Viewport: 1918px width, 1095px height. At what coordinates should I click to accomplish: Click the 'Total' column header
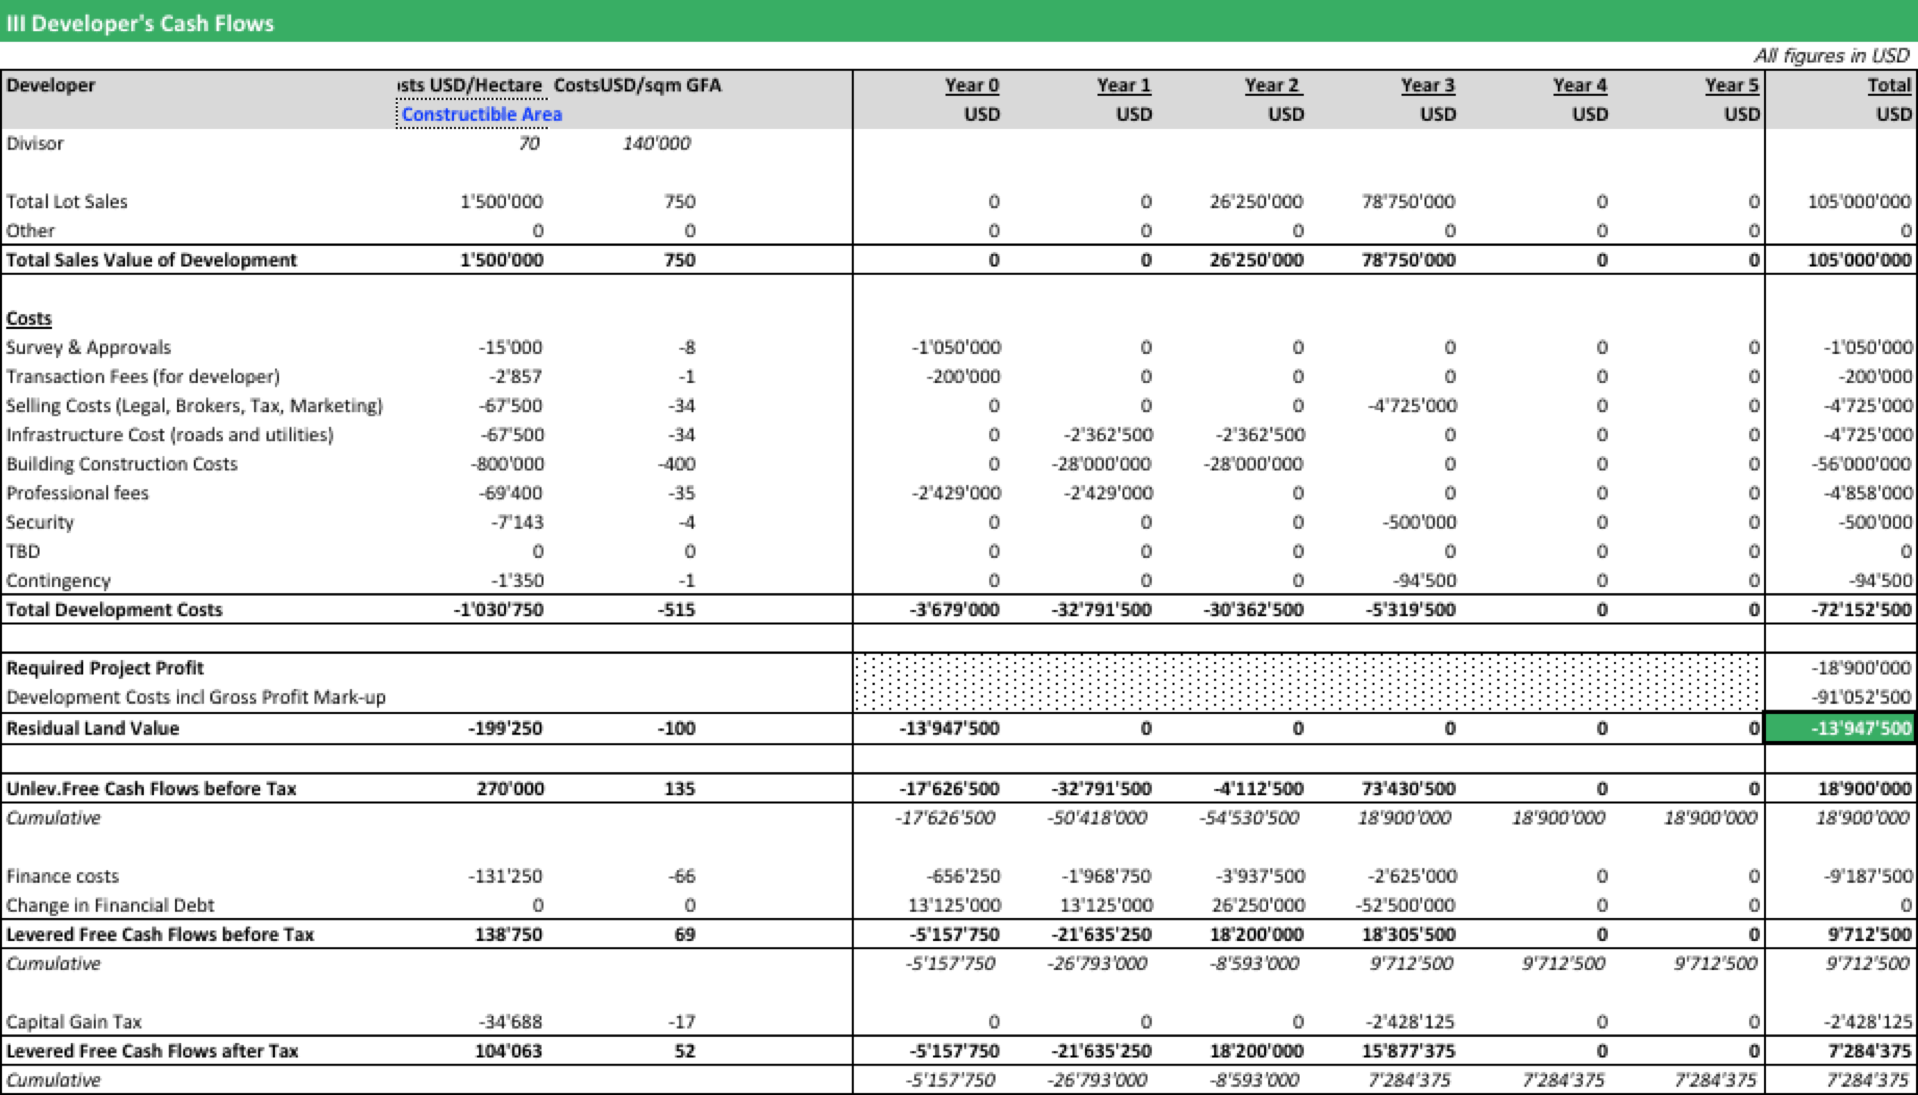point(1889,85)
